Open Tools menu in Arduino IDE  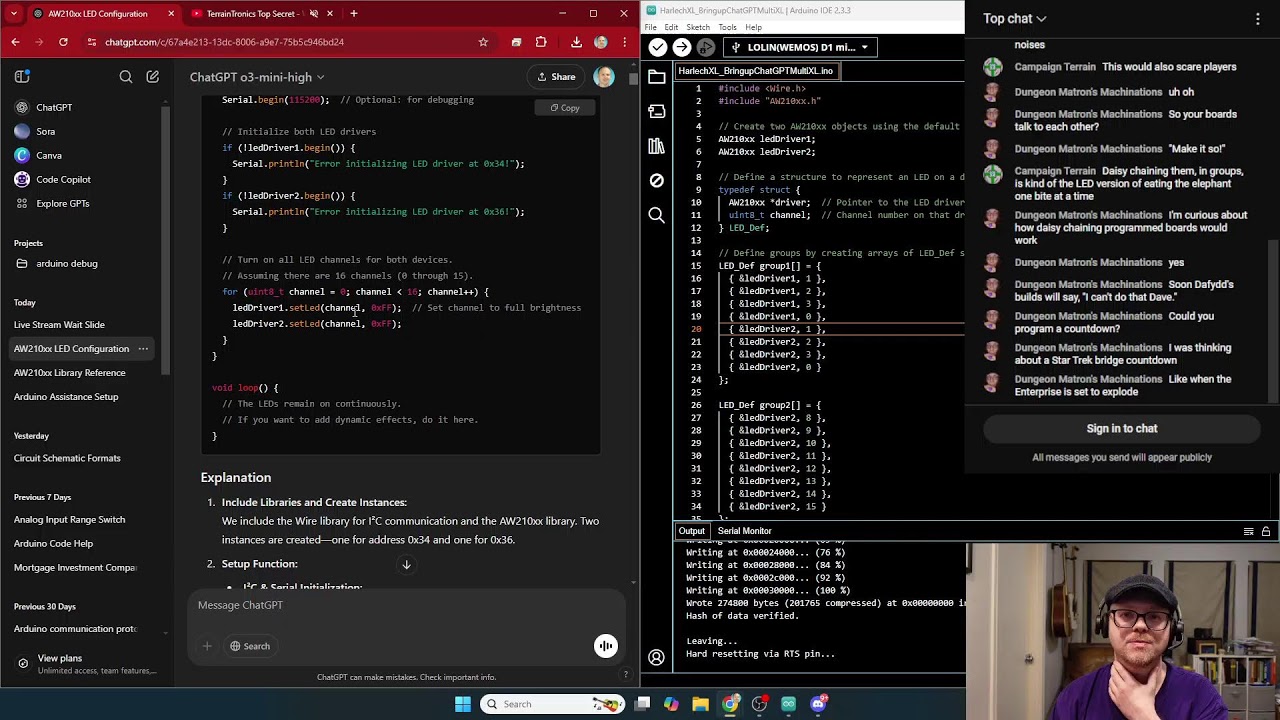tap(727, 27)
